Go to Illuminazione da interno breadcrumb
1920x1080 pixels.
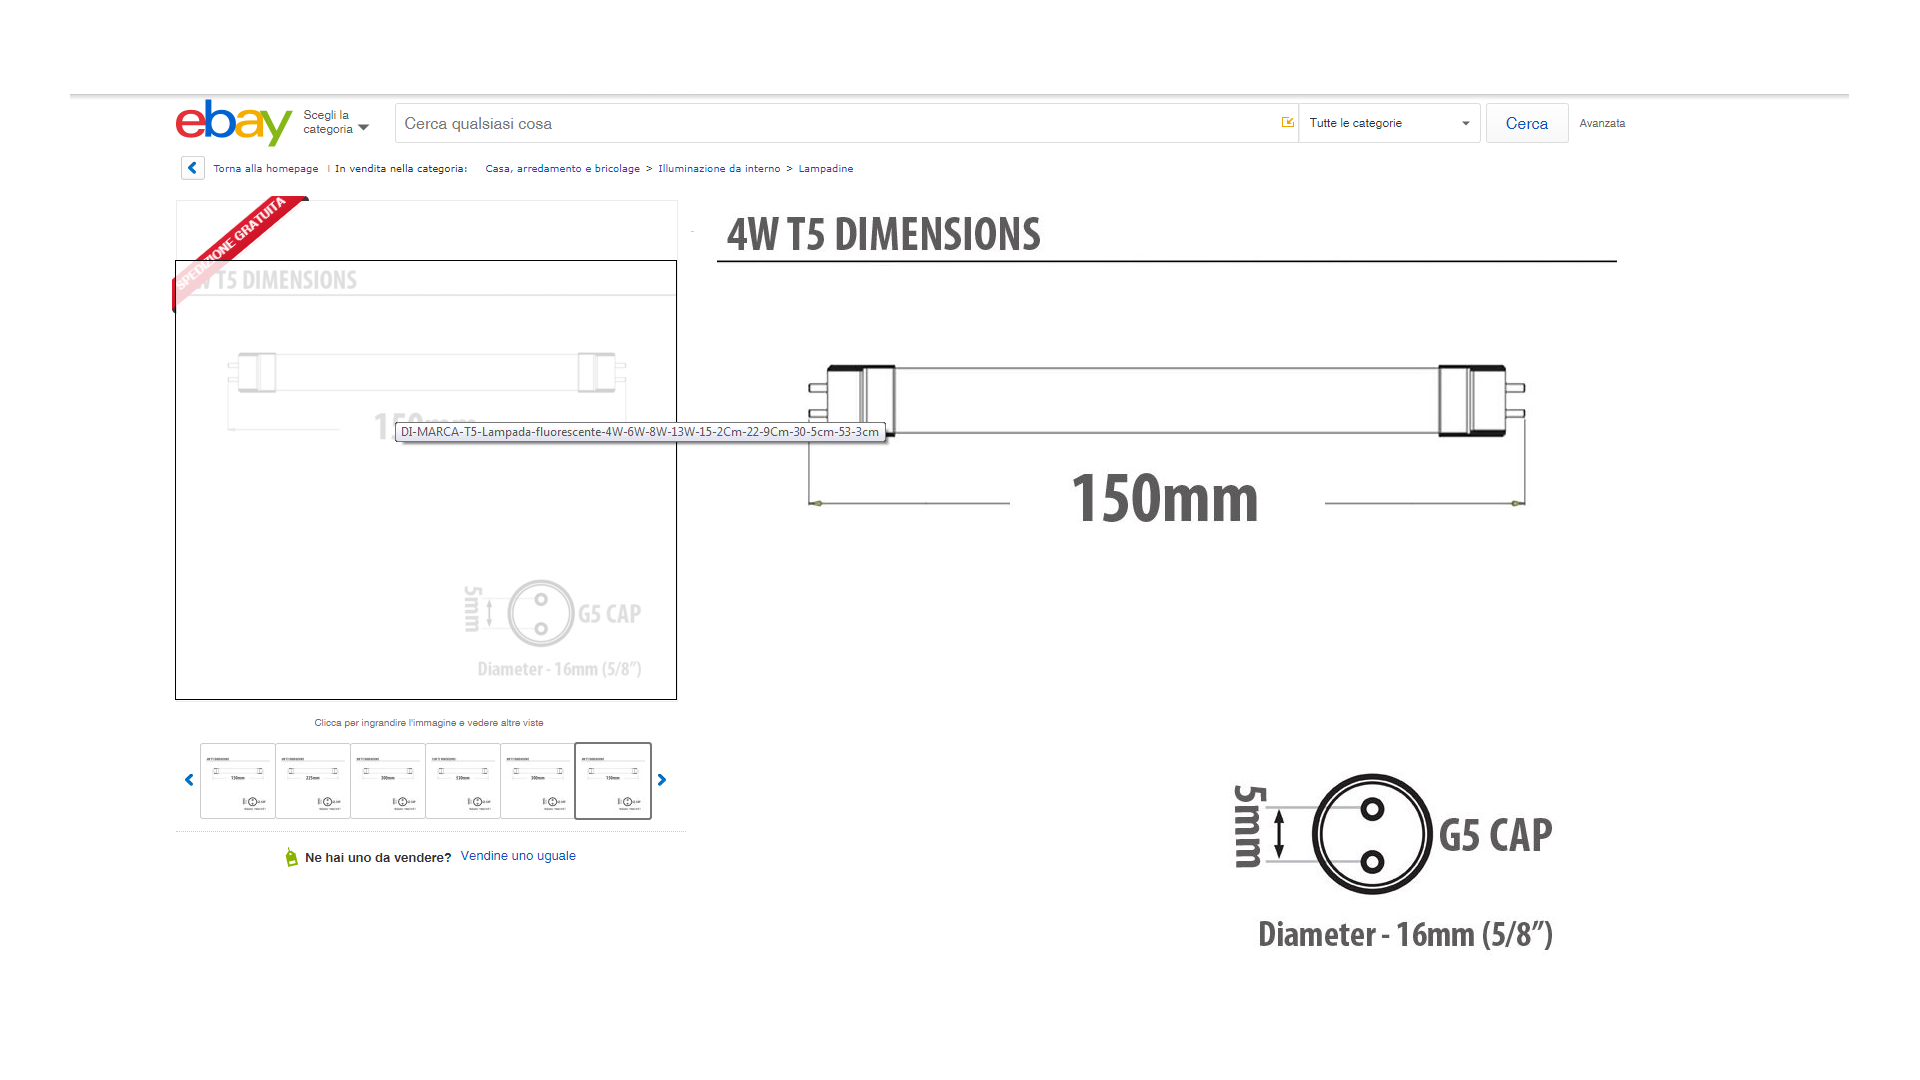(x=718, y=169)
